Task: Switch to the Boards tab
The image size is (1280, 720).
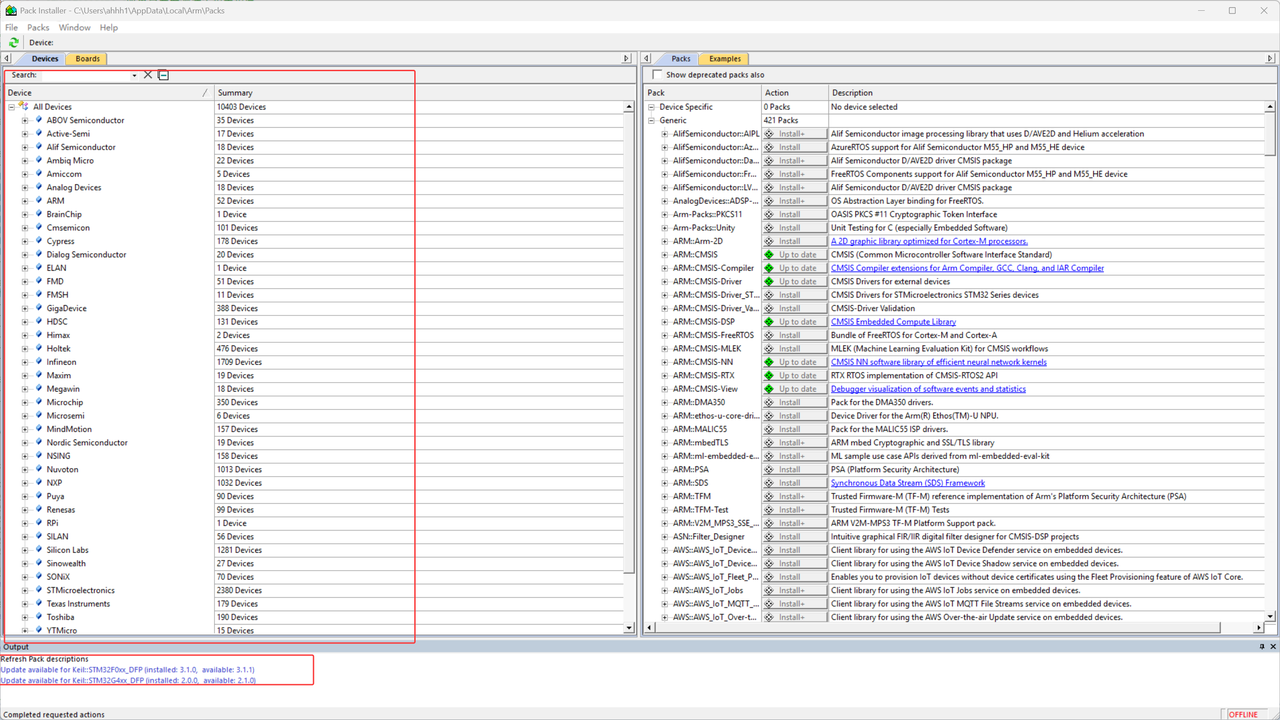Action: point(88,59)
